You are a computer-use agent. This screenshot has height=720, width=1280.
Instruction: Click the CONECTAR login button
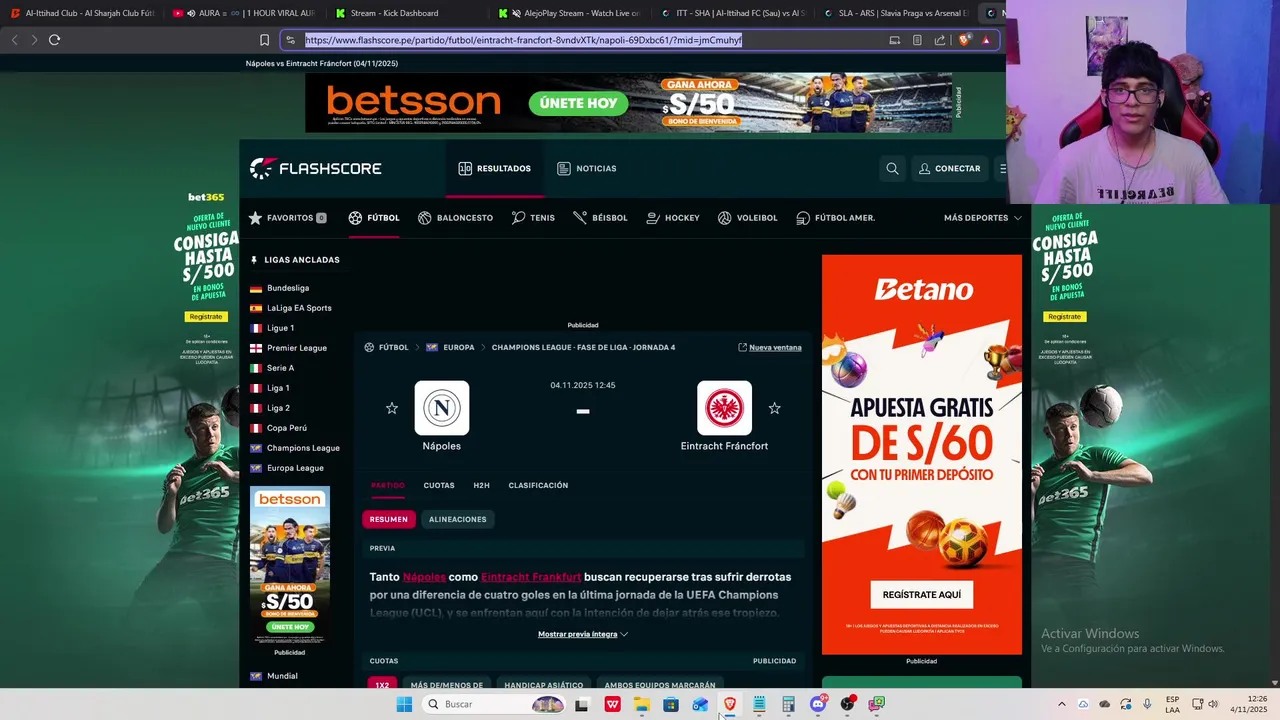950,169
